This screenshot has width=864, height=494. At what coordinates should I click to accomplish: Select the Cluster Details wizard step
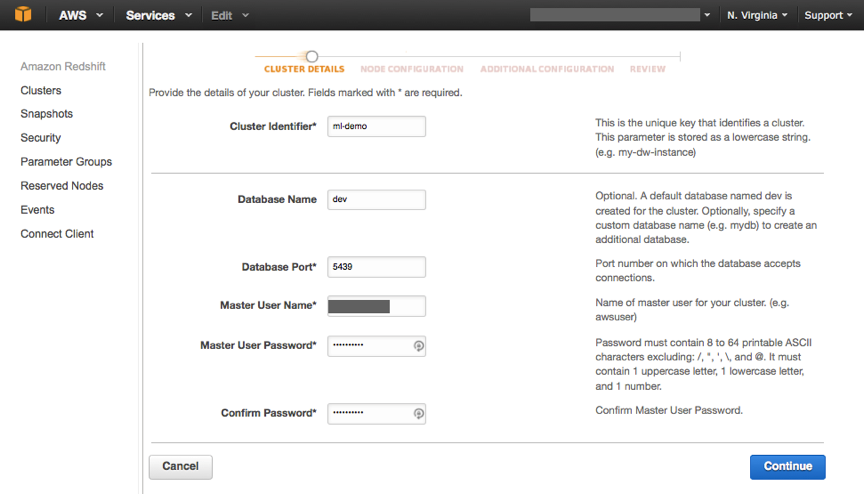(x=304, y=69)
